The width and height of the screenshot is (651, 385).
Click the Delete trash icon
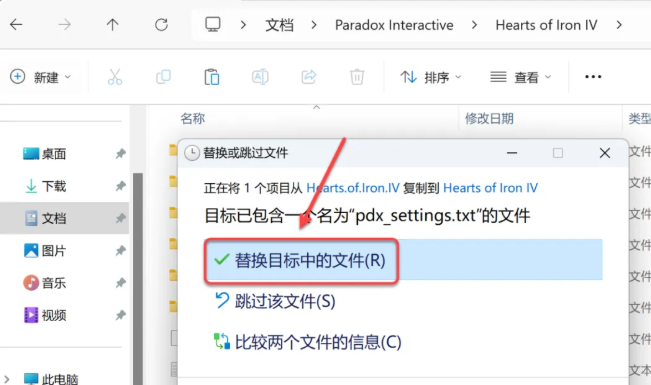click(357, 77)
